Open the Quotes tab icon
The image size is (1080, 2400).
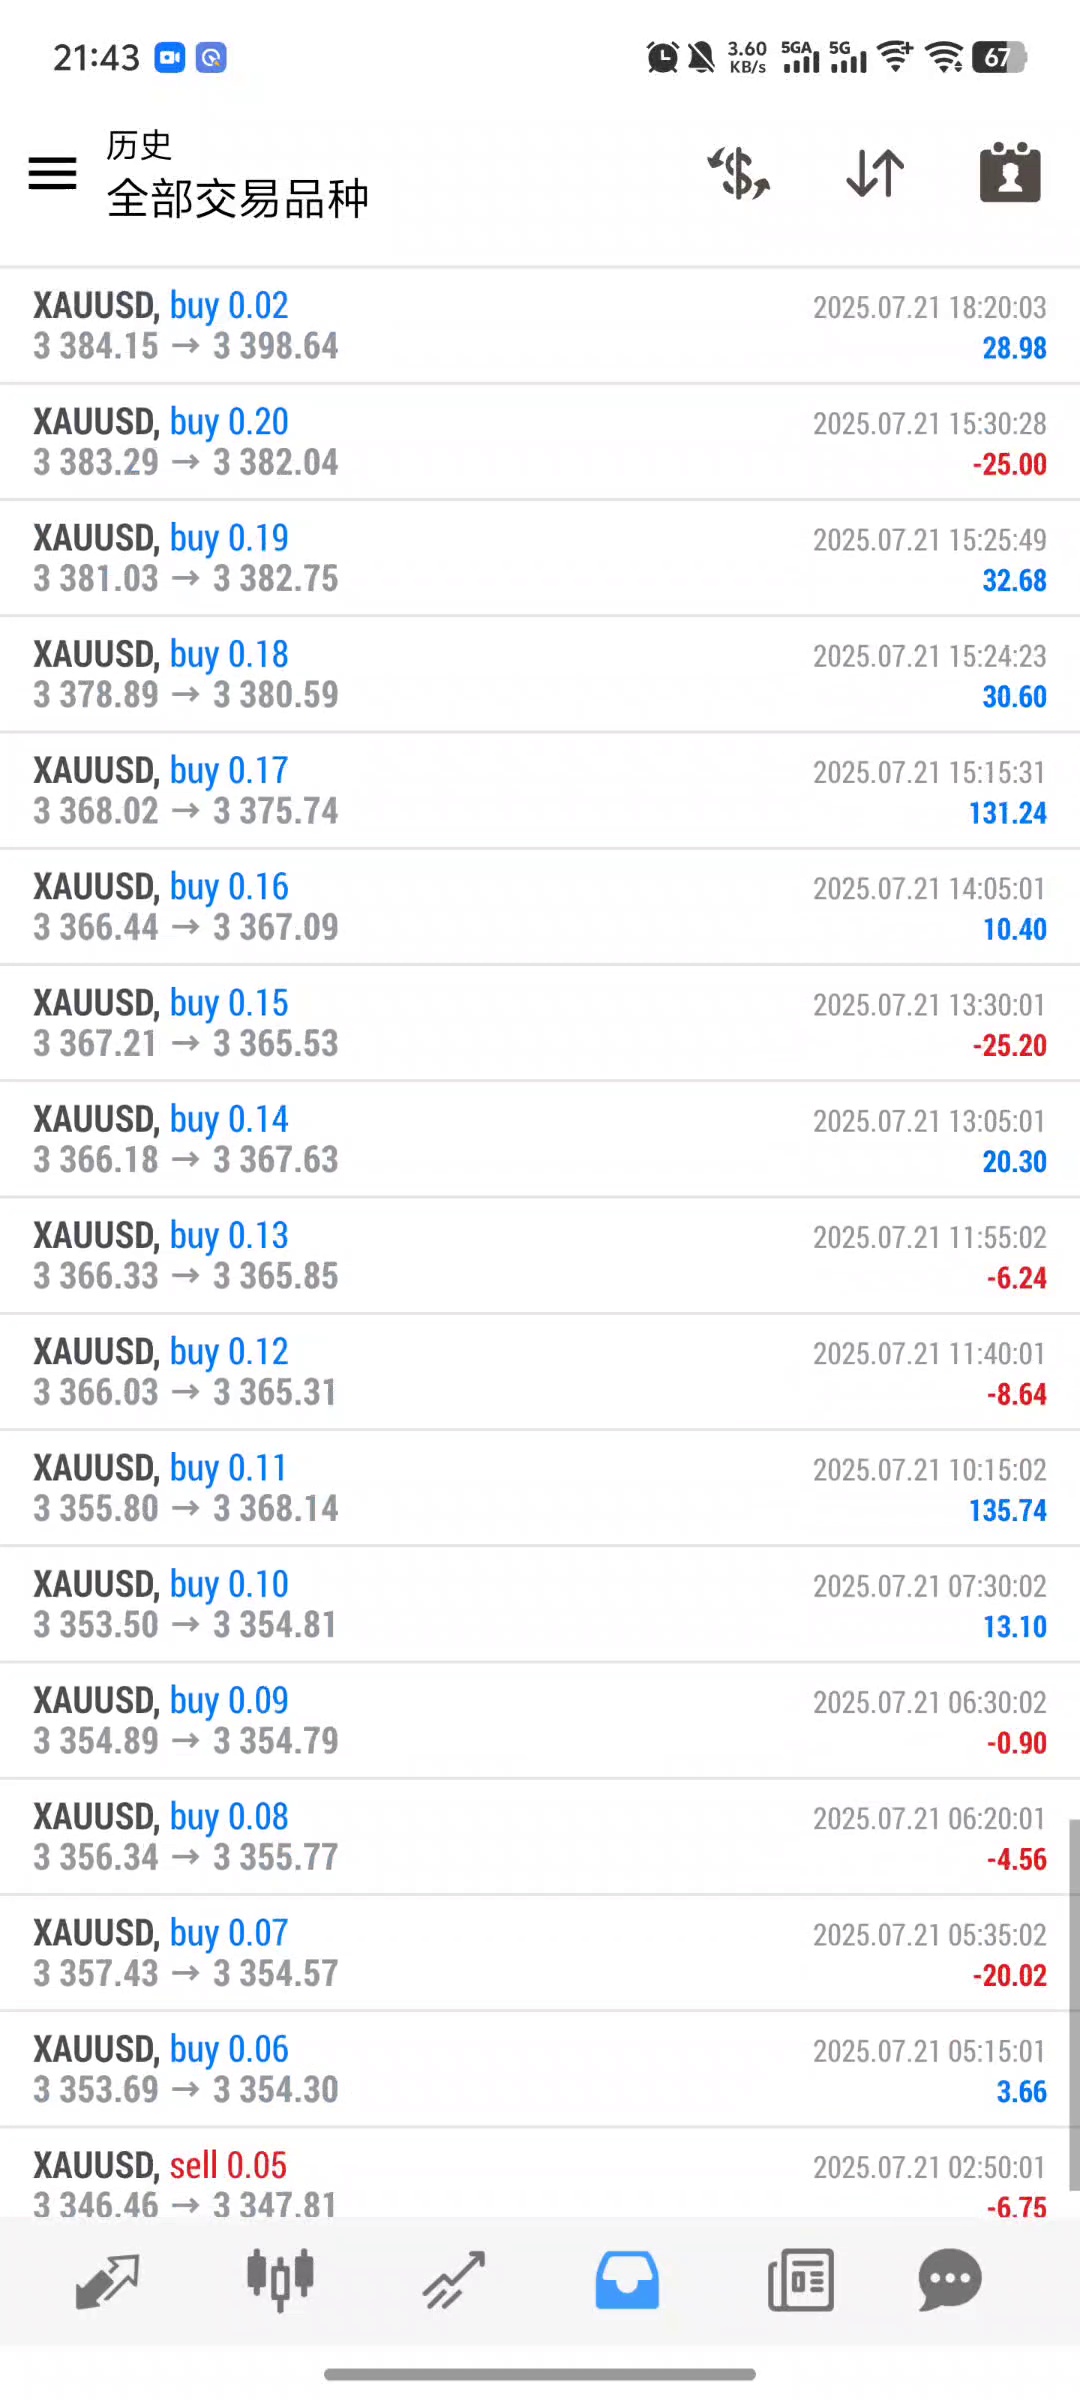point(107,2280)
